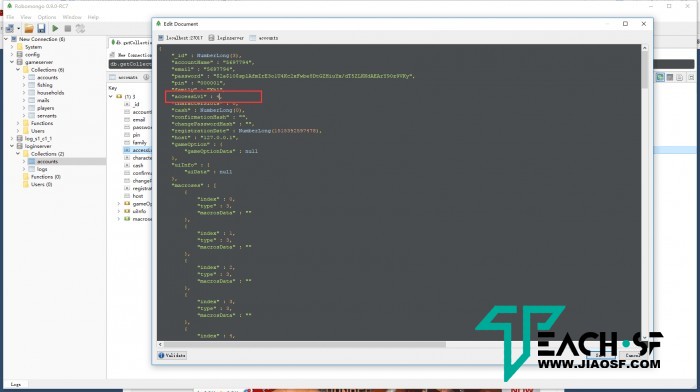Save with the floppy disk icon
The width and height of the screenshot is (700, 392).
pyautogui.click(x=42, y=29)
